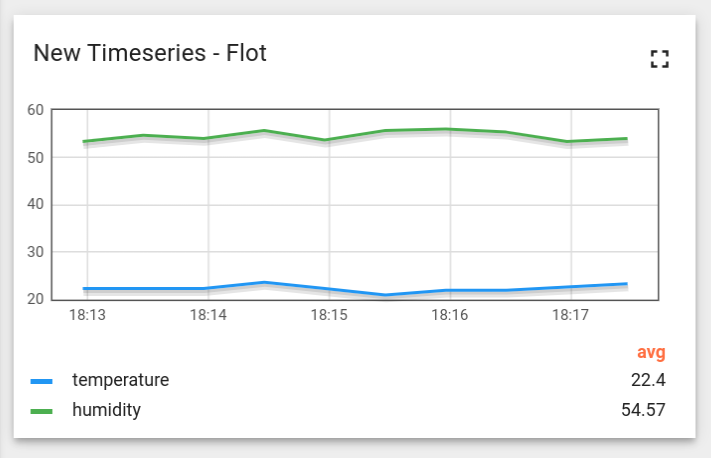Image resolution: width=711 pixels, height=458 pixels.
Task: Toggle humidity series via legend label
Action: click(x=107, y=410)
